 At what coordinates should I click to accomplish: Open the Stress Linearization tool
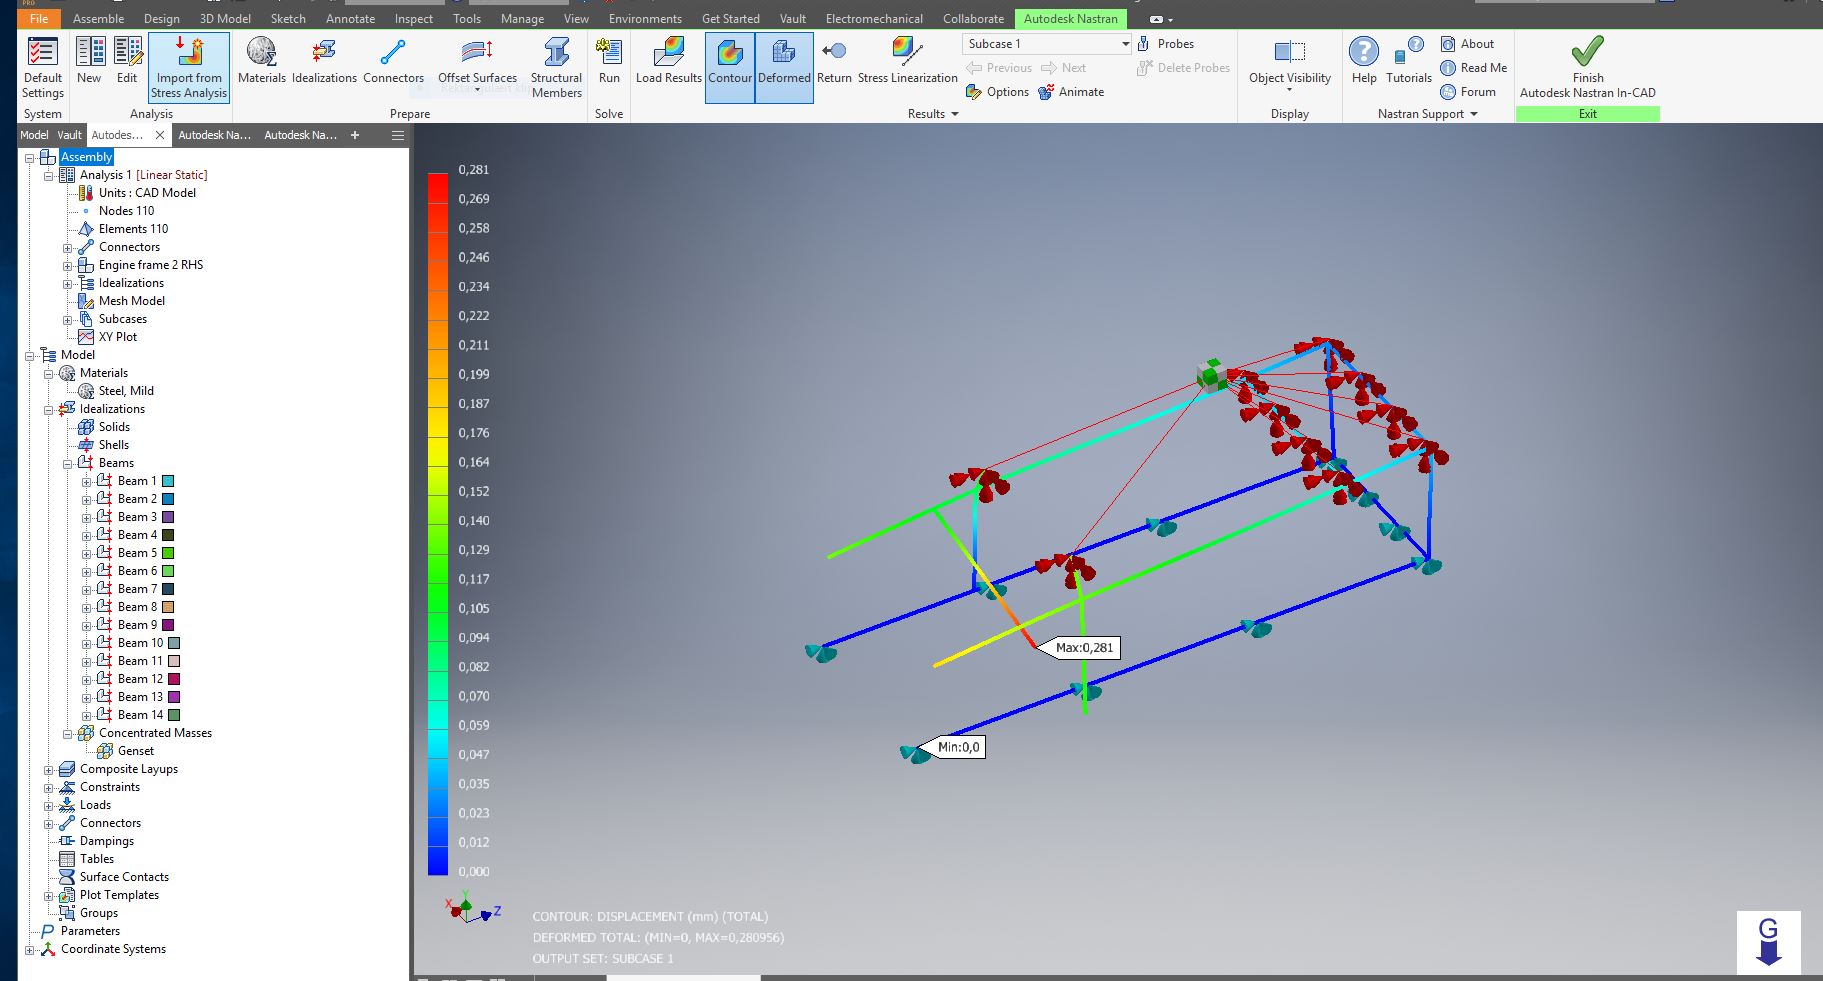(905, 60)
